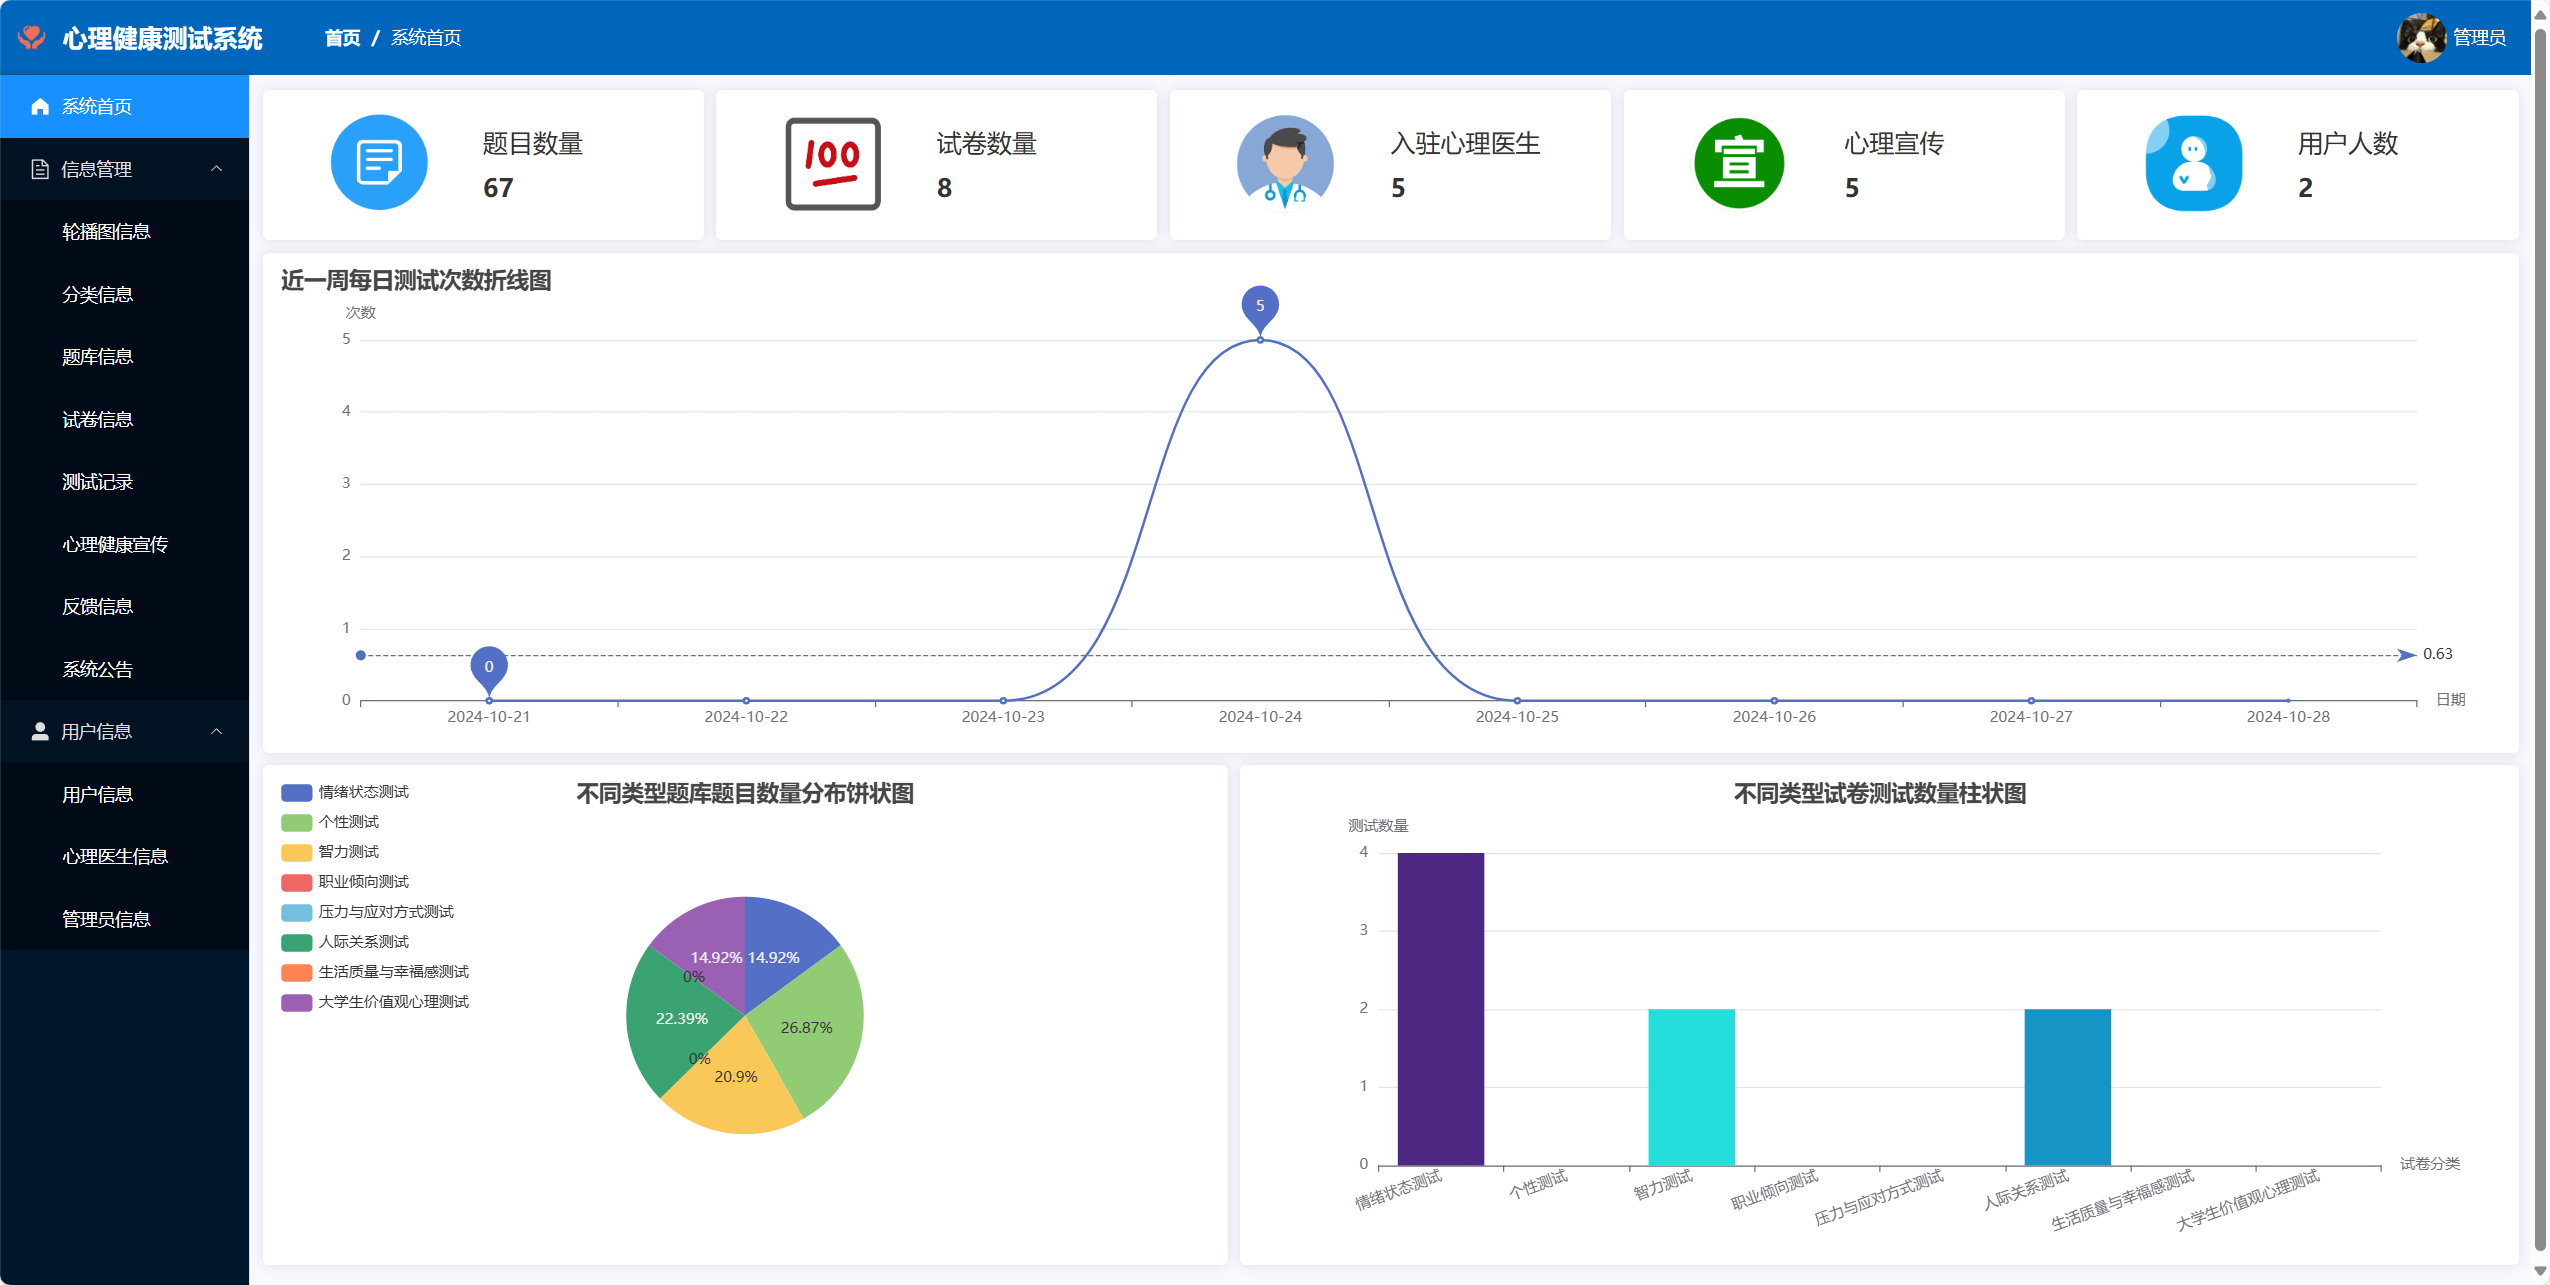2550x1285 pixels.
Task: Go to 测试记录 menu item
Action: [x=97, y=482]
